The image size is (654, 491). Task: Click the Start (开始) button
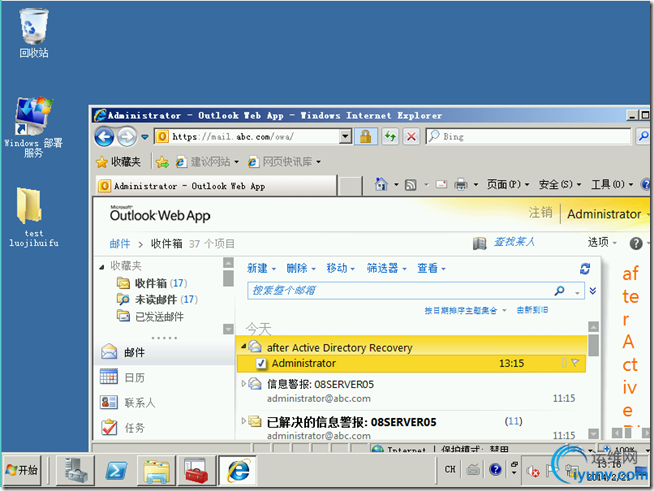[x=22, y=470]
